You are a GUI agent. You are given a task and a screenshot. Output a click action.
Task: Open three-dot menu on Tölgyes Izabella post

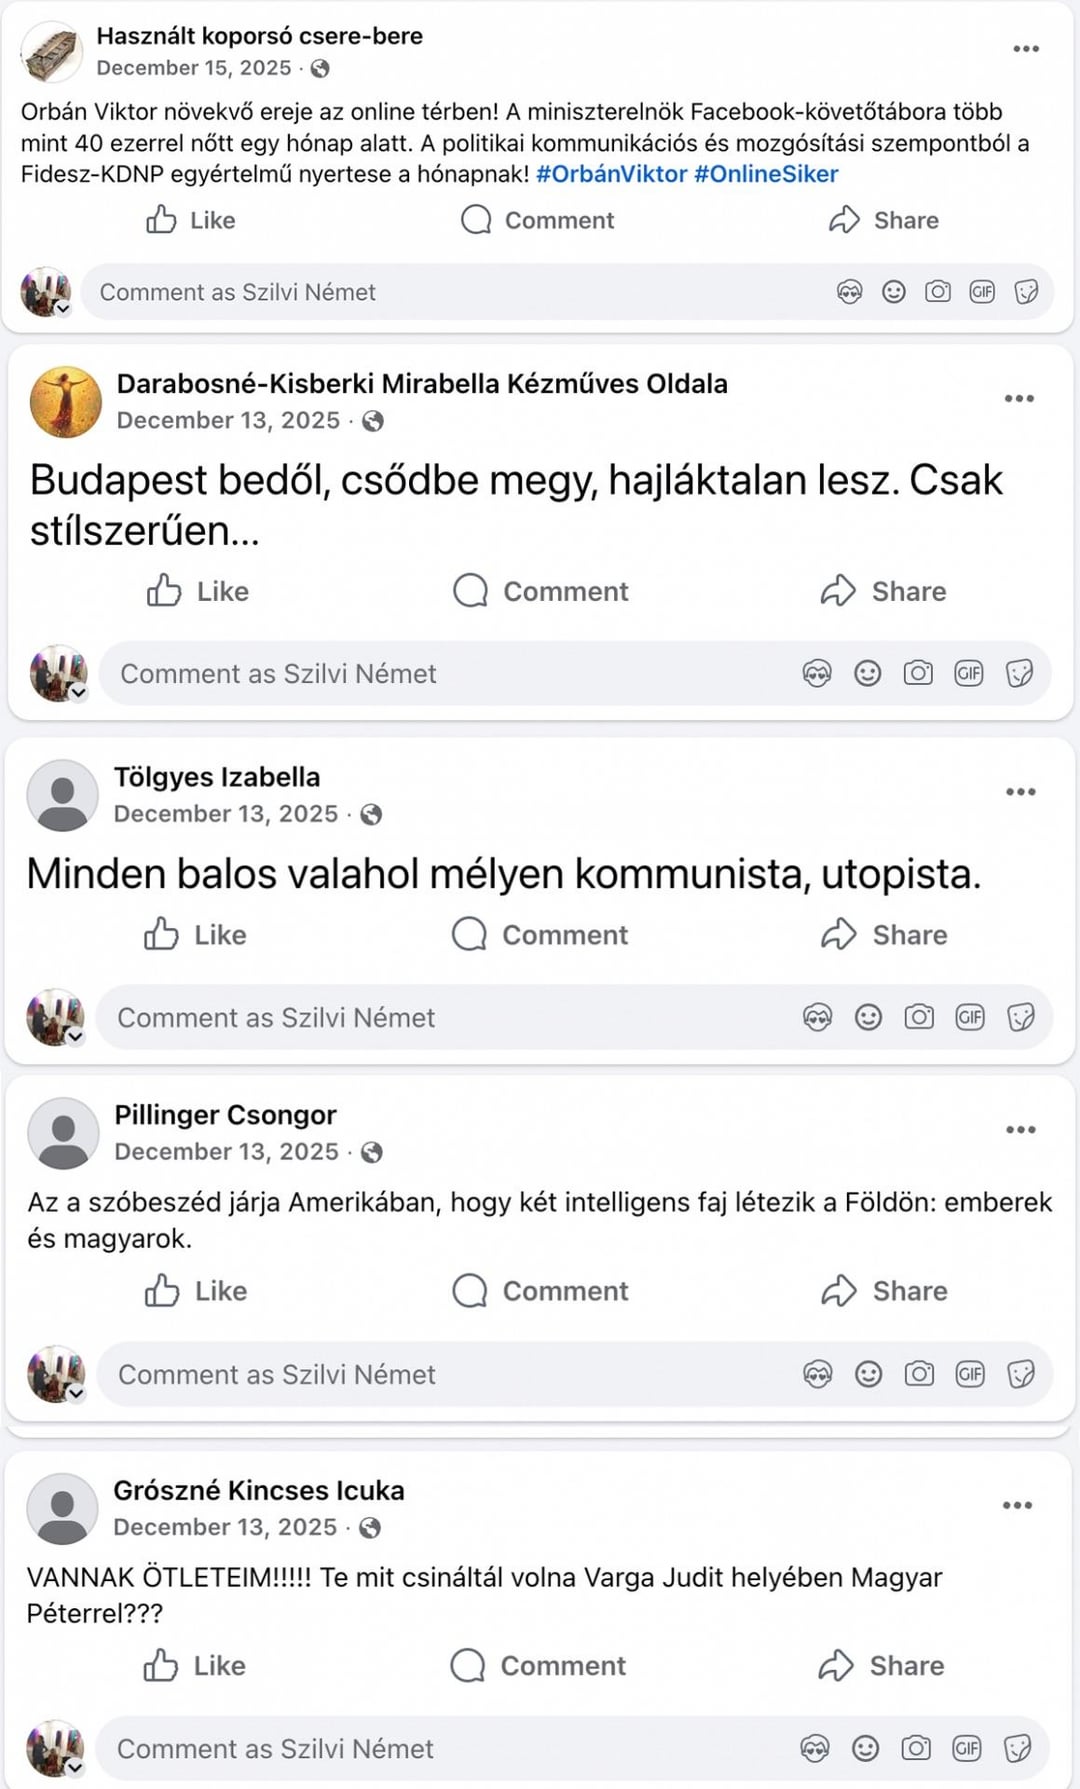point(1020,792)
